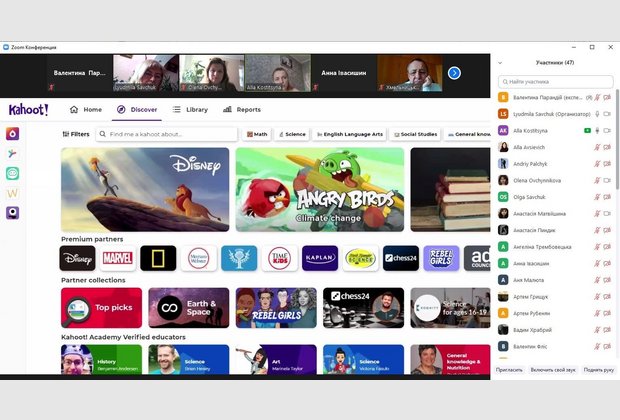
Task: Go to the Home tab
Action: 86,110
